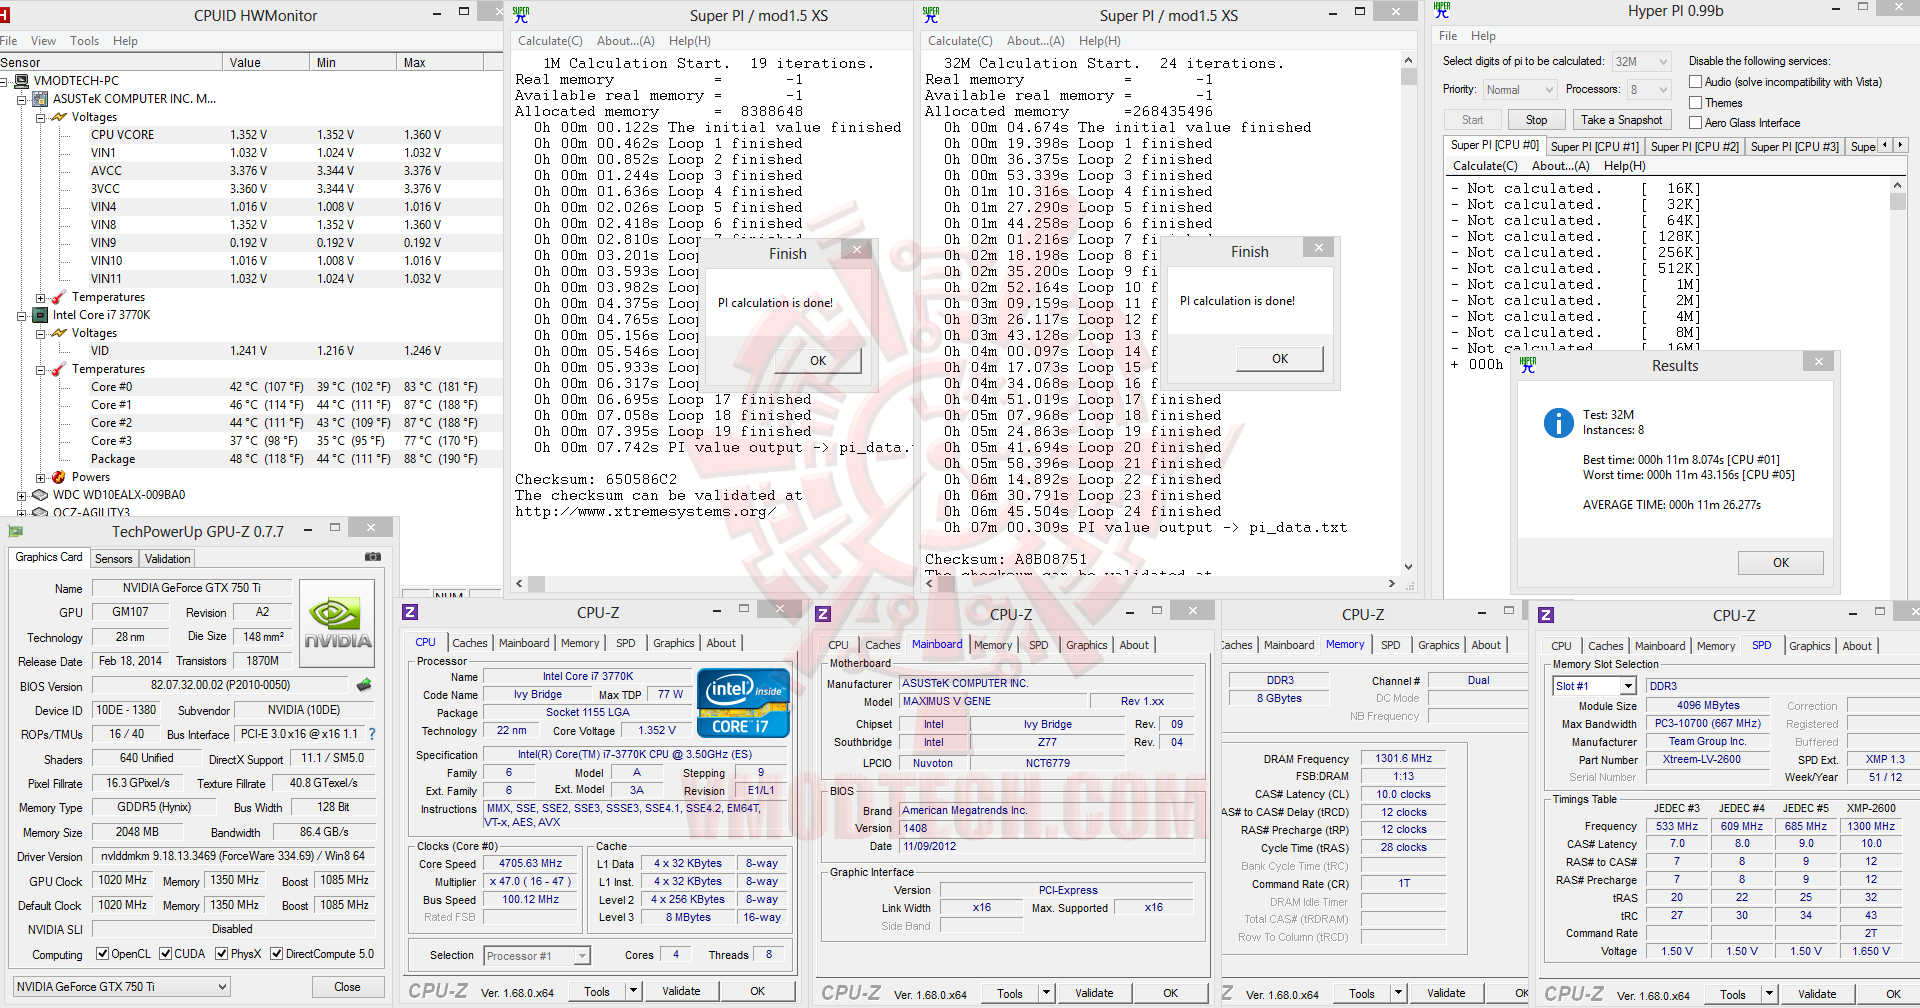1920x1008 pixels.
Task: Click the Intel Core i7 3770K chip icon
Action: click(40, 315)
